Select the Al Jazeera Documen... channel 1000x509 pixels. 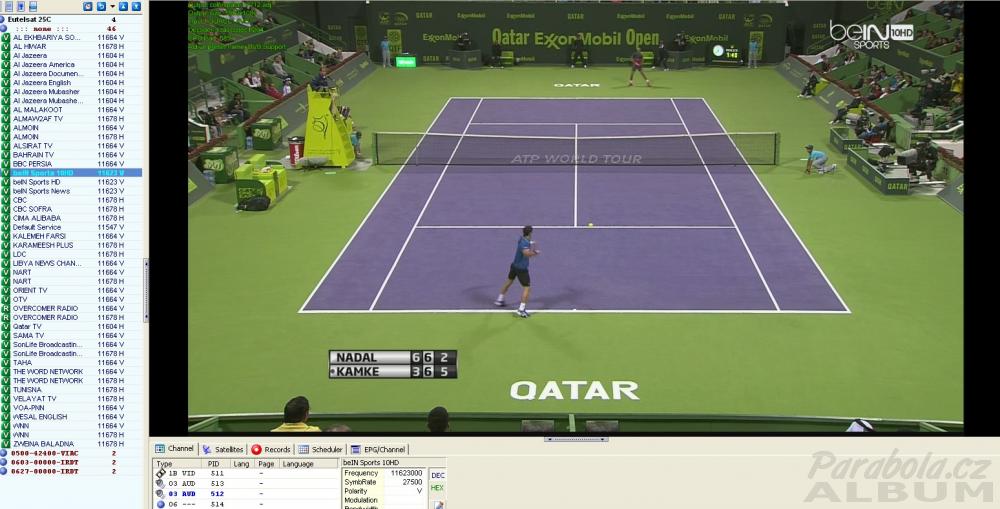pos(71,73)
